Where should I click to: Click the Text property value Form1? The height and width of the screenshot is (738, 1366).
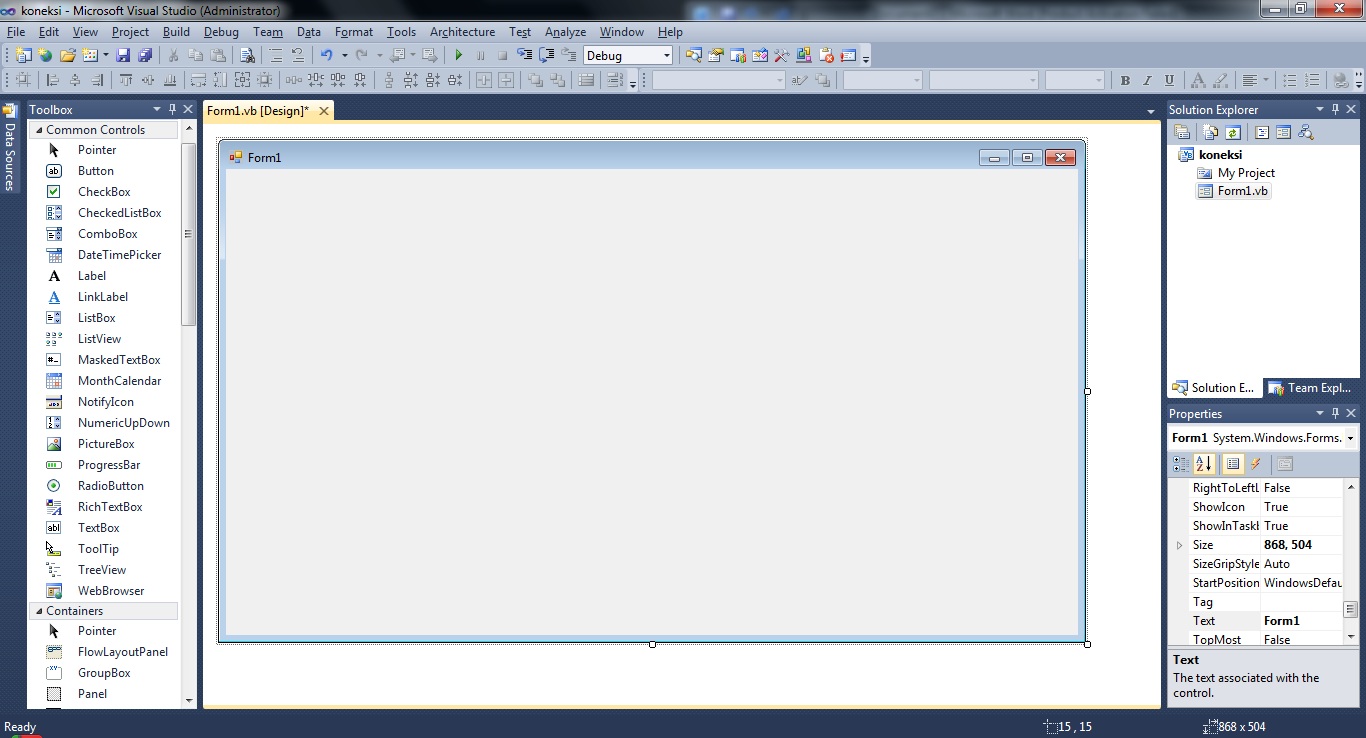(x=1301, y=621)
